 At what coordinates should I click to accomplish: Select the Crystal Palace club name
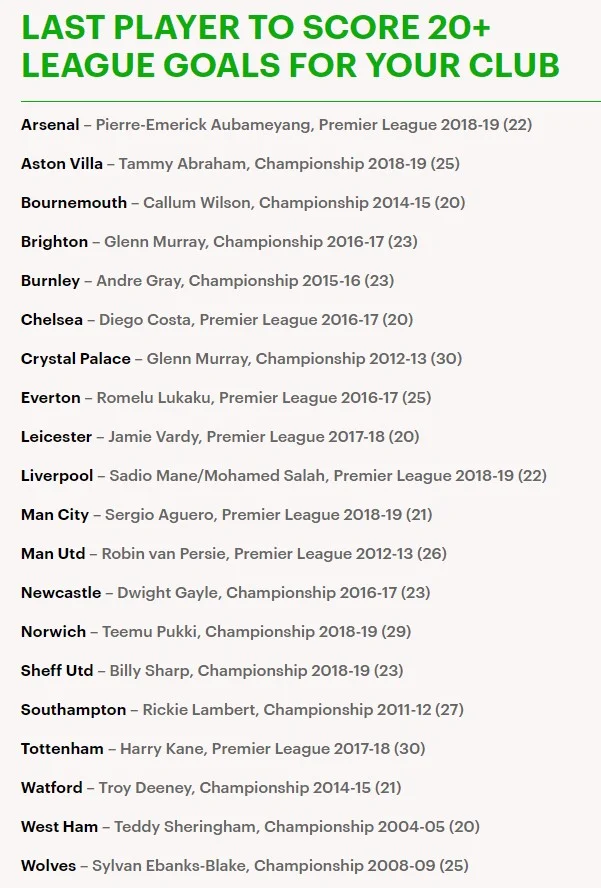(x=75, y=359)
